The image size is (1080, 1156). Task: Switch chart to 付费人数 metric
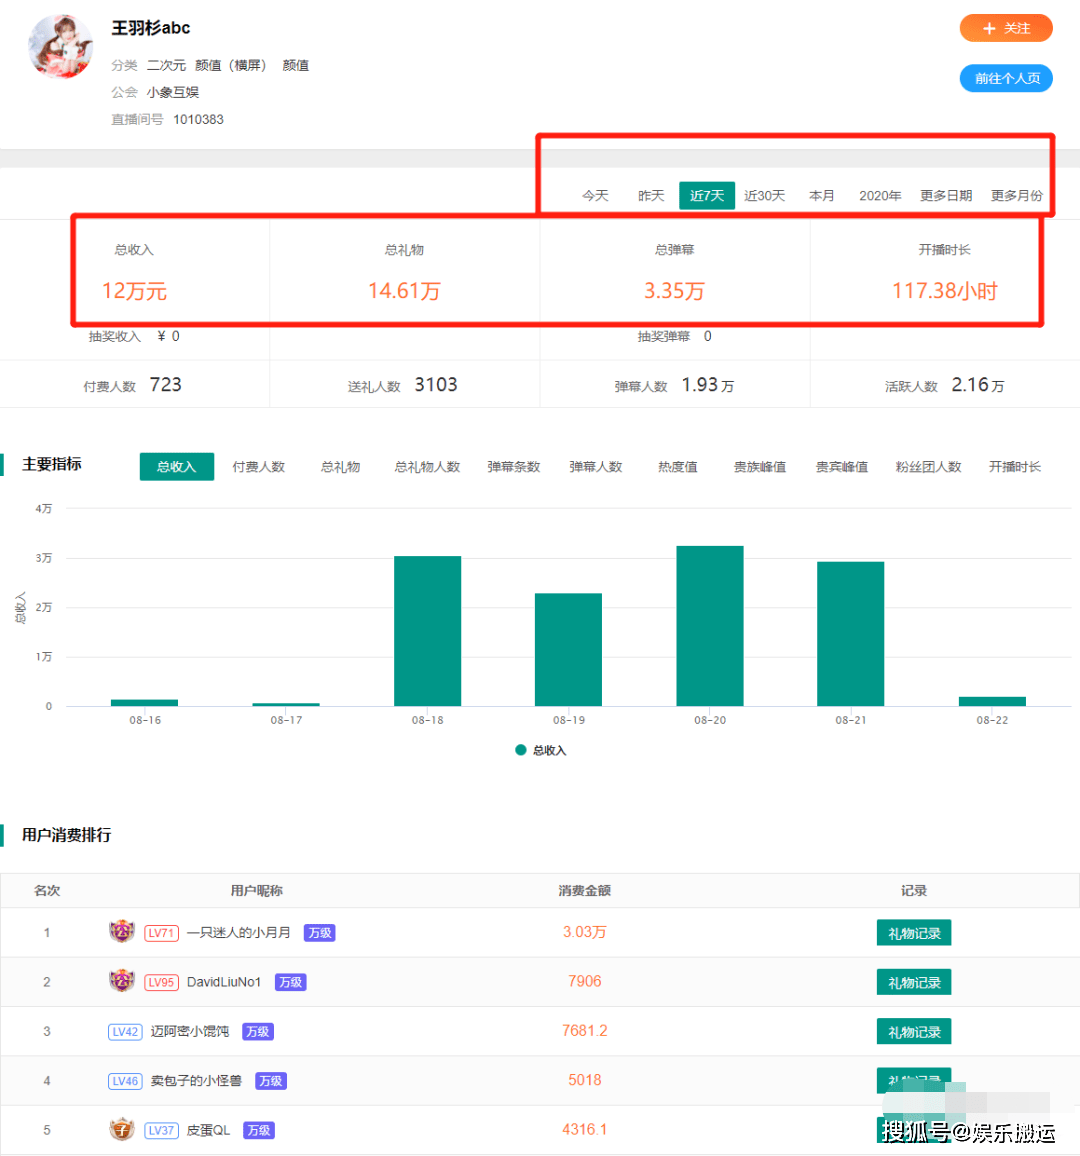click(x=258, y=467)
